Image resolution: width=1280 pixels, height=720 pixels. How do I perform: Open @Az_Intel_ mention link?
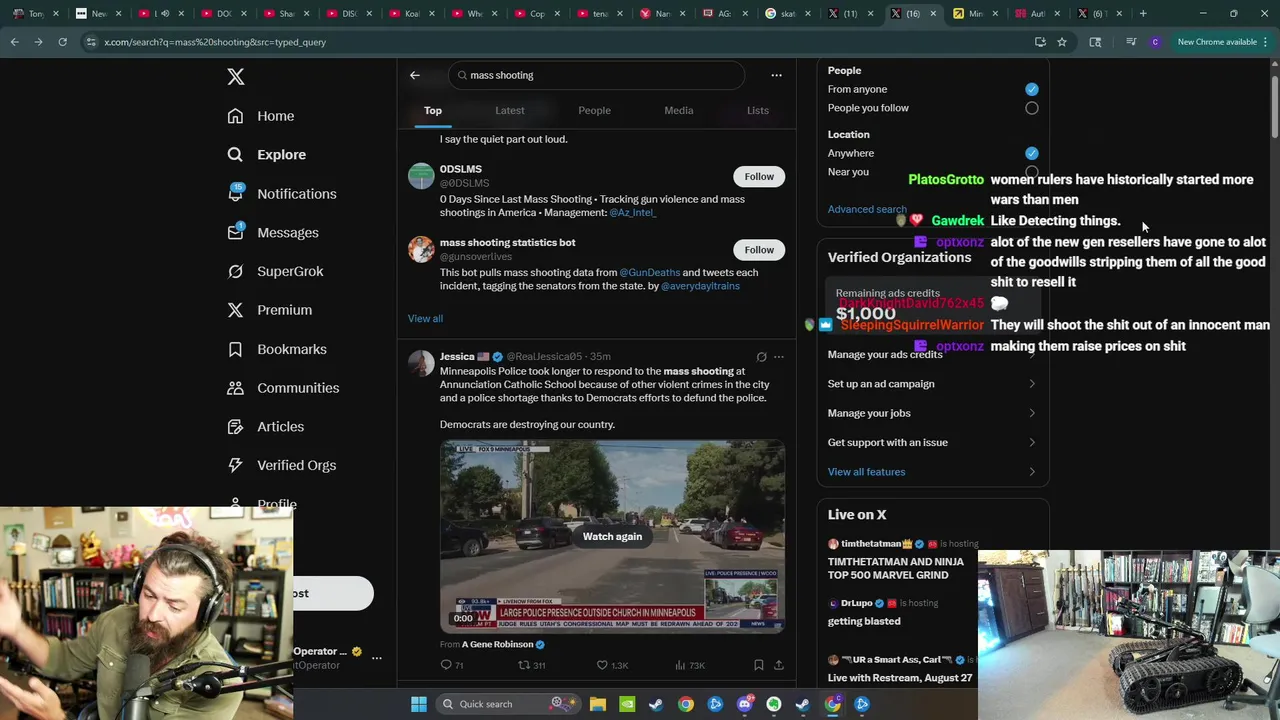tap(632, 213)
